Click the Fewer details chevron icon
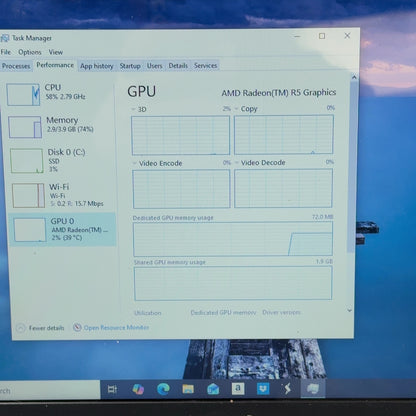Image resolution: width=416 pixels, height=416 pixels. click(20, 328)
